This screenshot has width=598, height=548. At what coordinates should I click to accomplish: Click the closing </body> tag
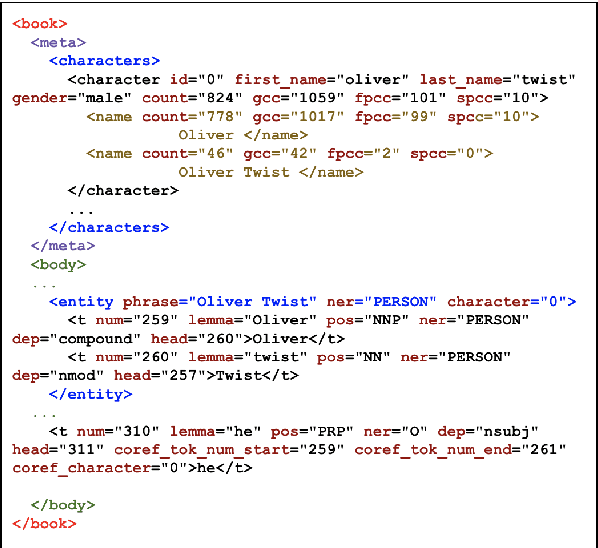coord(63,505)
